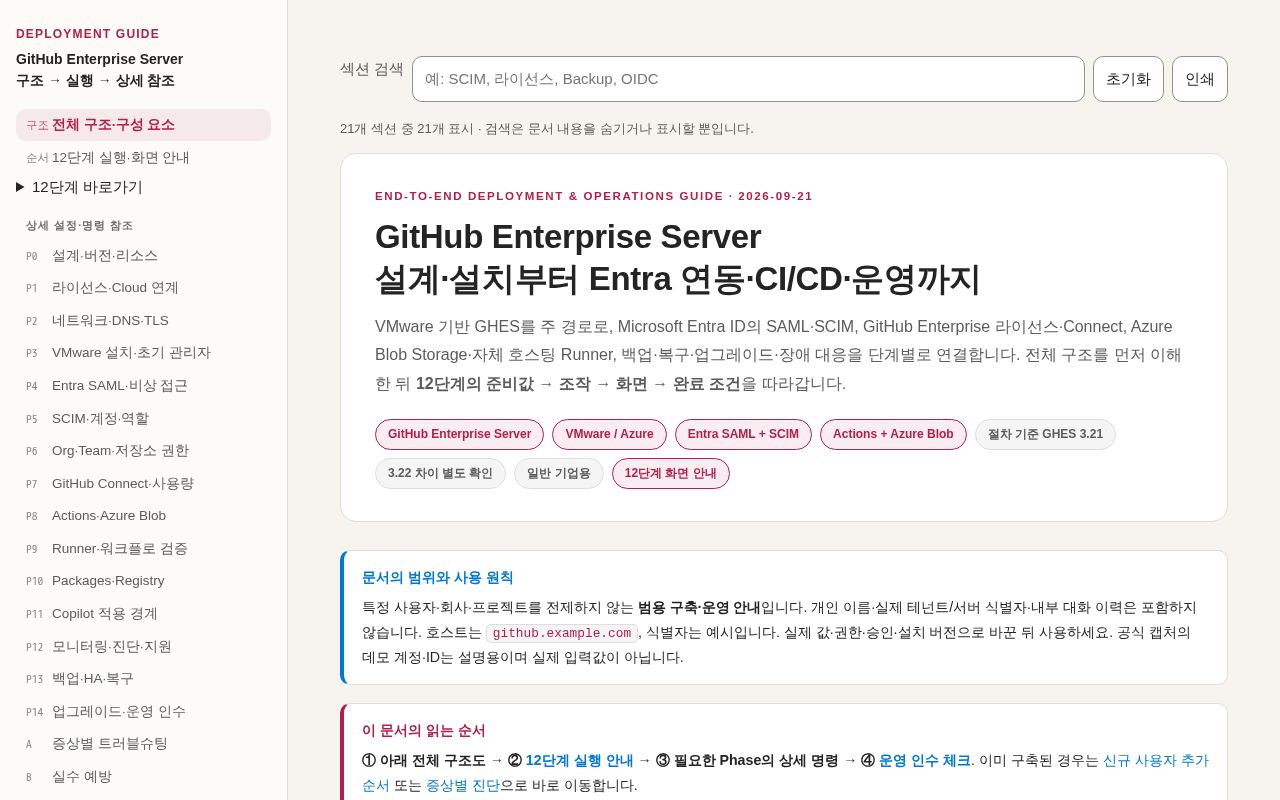Viewport: 1280px width, 800px height.
Task: Click the 이 문서의 읽는 순서 heading
Action: [x=423, y=730]
